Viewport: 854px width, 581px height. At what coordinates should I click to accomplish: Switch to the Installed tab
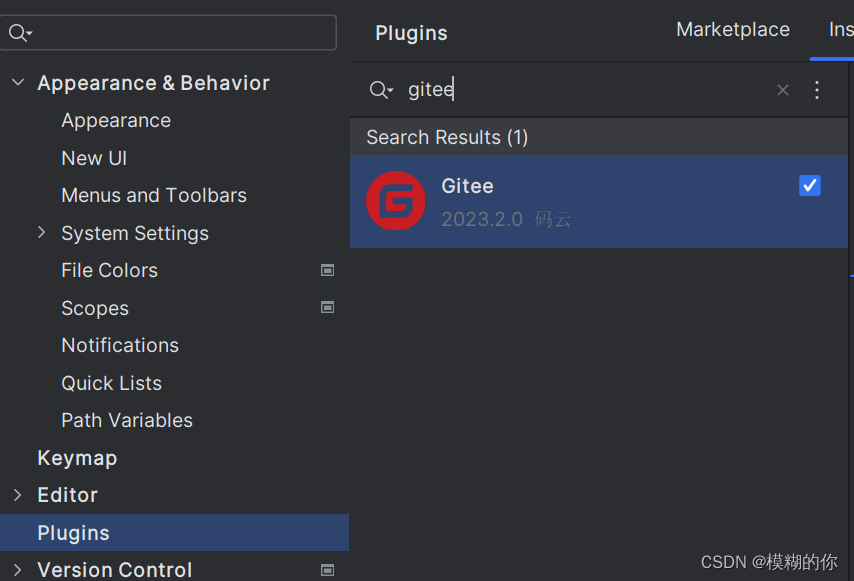pyautogui.click(x=840, y=30)
